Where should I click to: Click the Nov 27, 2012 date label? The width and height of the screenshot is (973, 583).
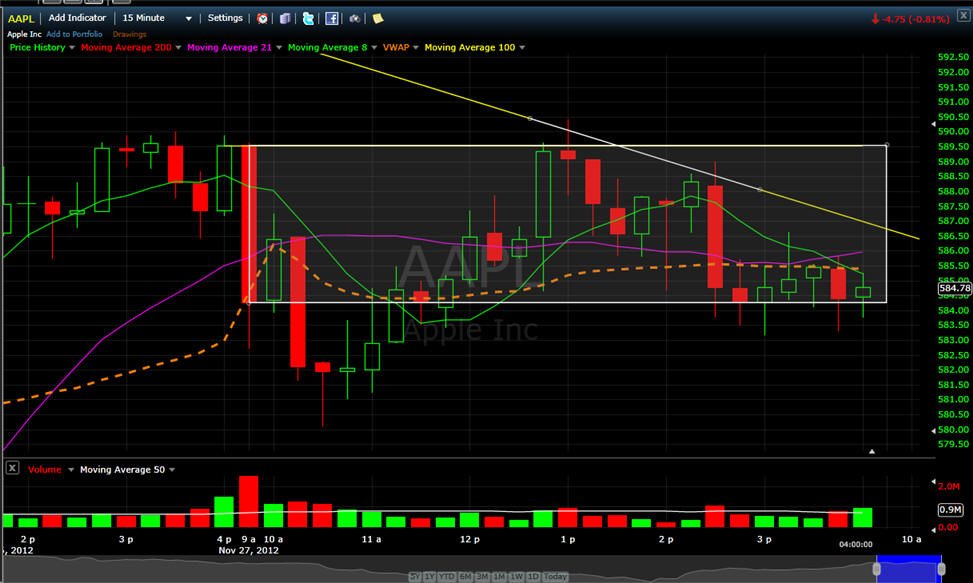248,550
